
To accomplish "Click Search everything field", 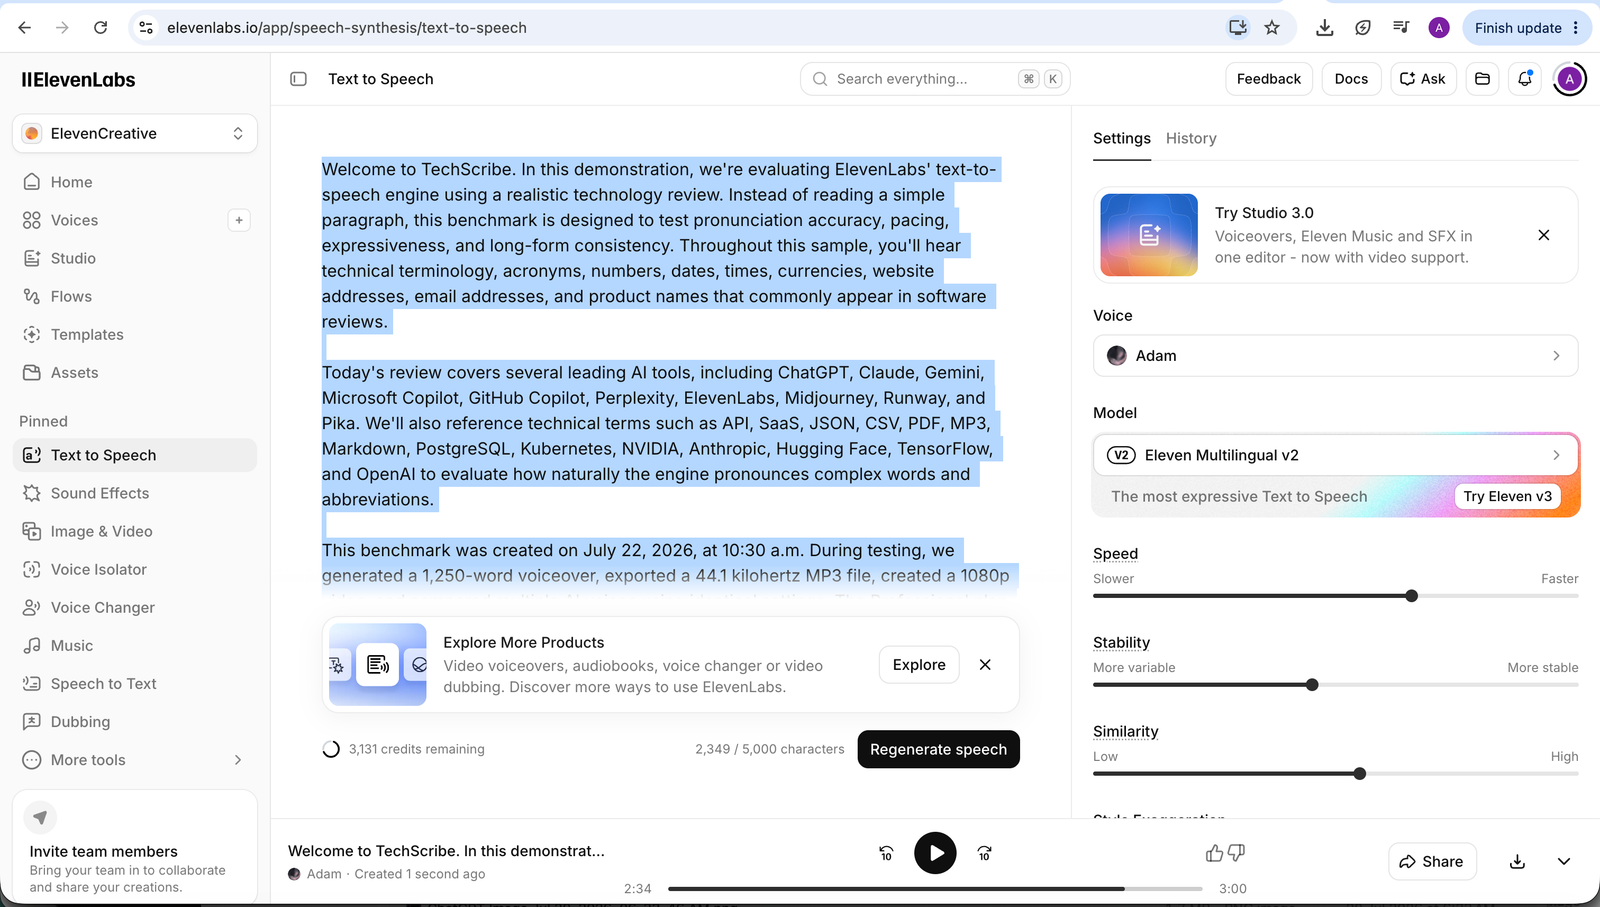I will point(935,79).
